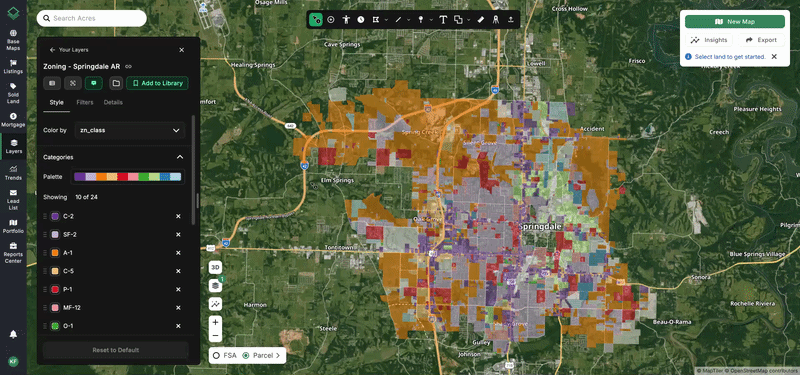Select the overlapping shapes merge tool

click(x=458, y=20)
